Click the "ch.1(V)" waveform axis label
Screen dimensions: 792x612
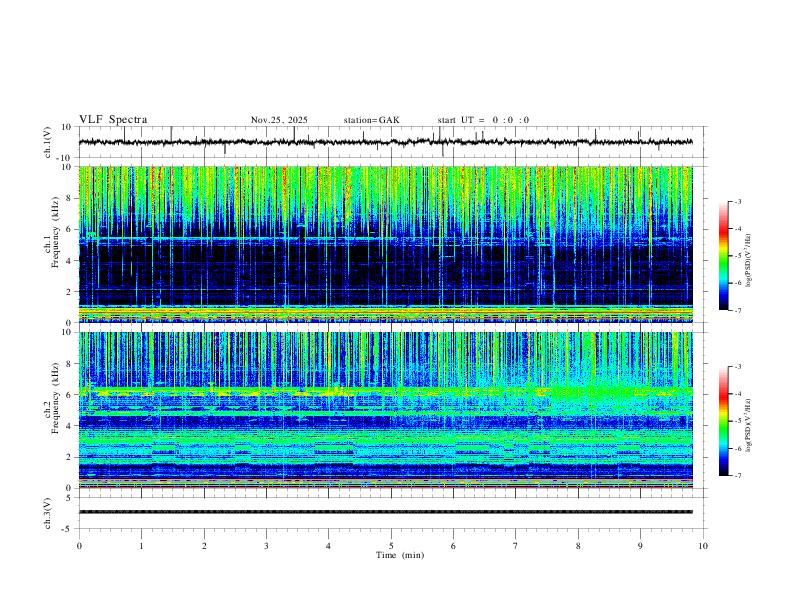tap(48, 142)
